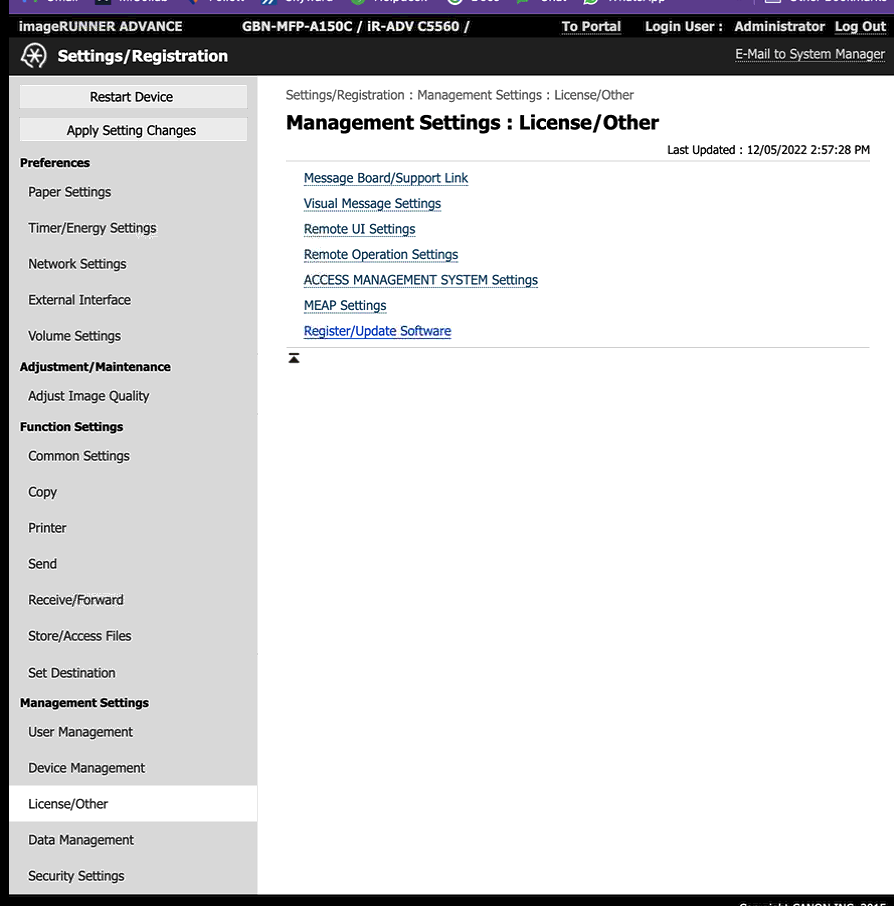The image size is (894, 906).
Task: Open Adjust Image Quality
Action: coord(88,396)
